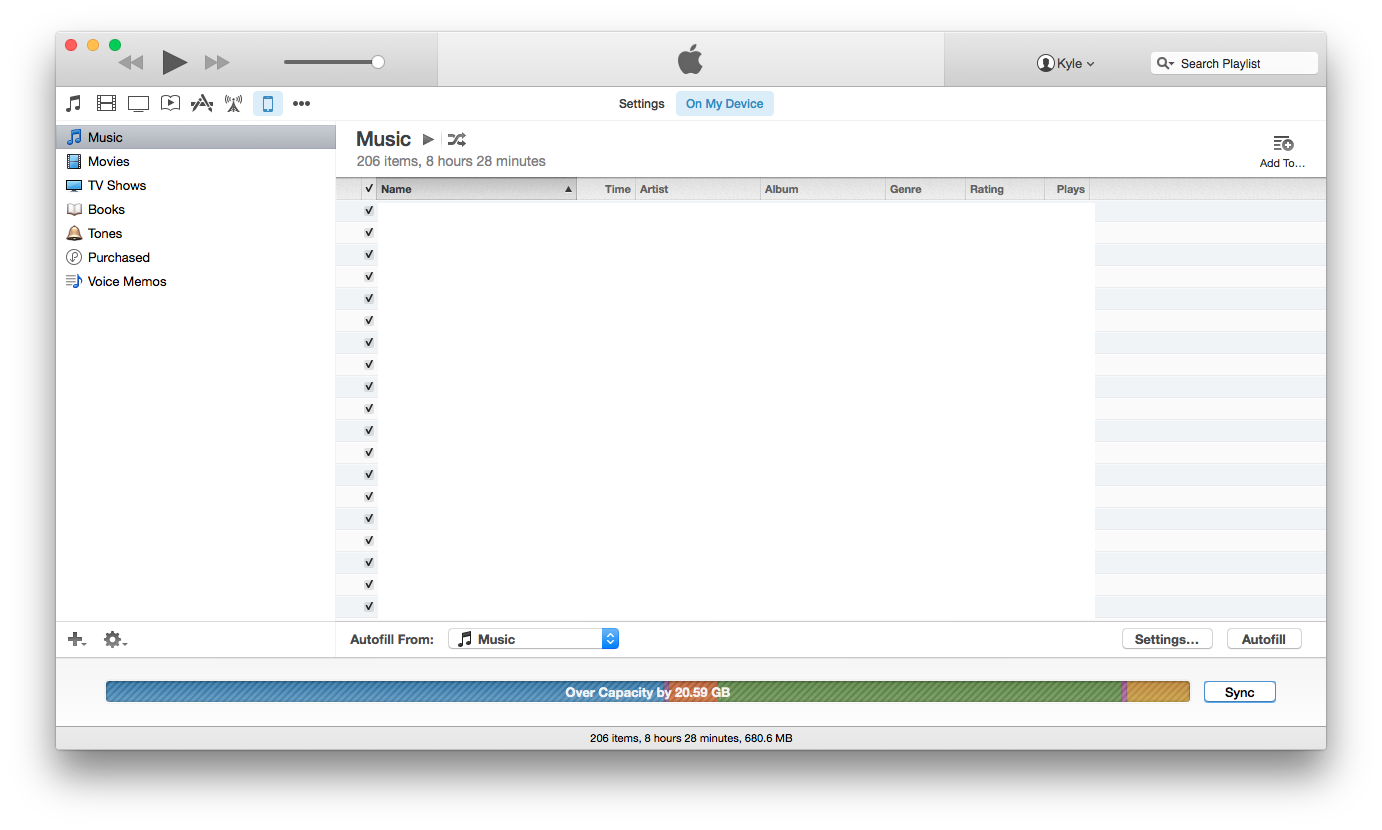Image resolution: width=1382 pixels, height=830 pixels.
Task: Select Purchased in the device sidebar
Action: pos(196,257)
